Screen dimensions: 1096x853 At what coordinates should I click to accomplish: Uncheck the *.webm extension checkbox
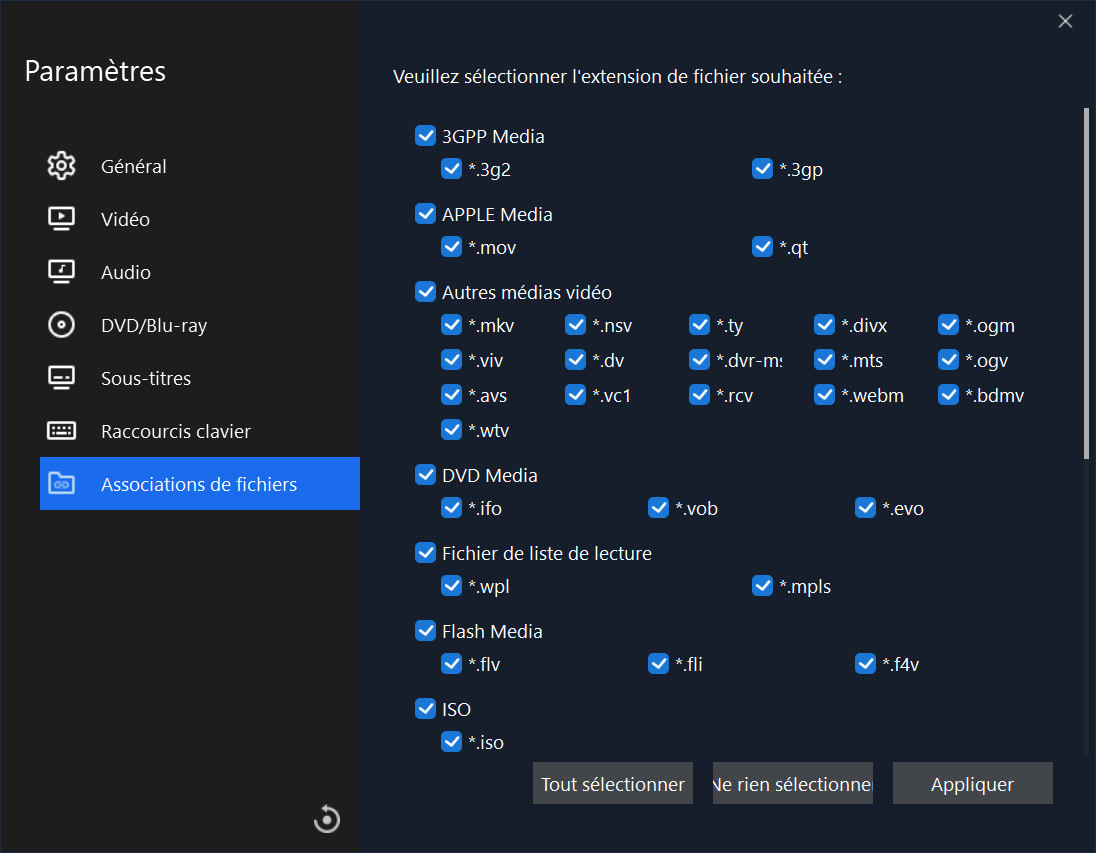click(x=824, y=395)
